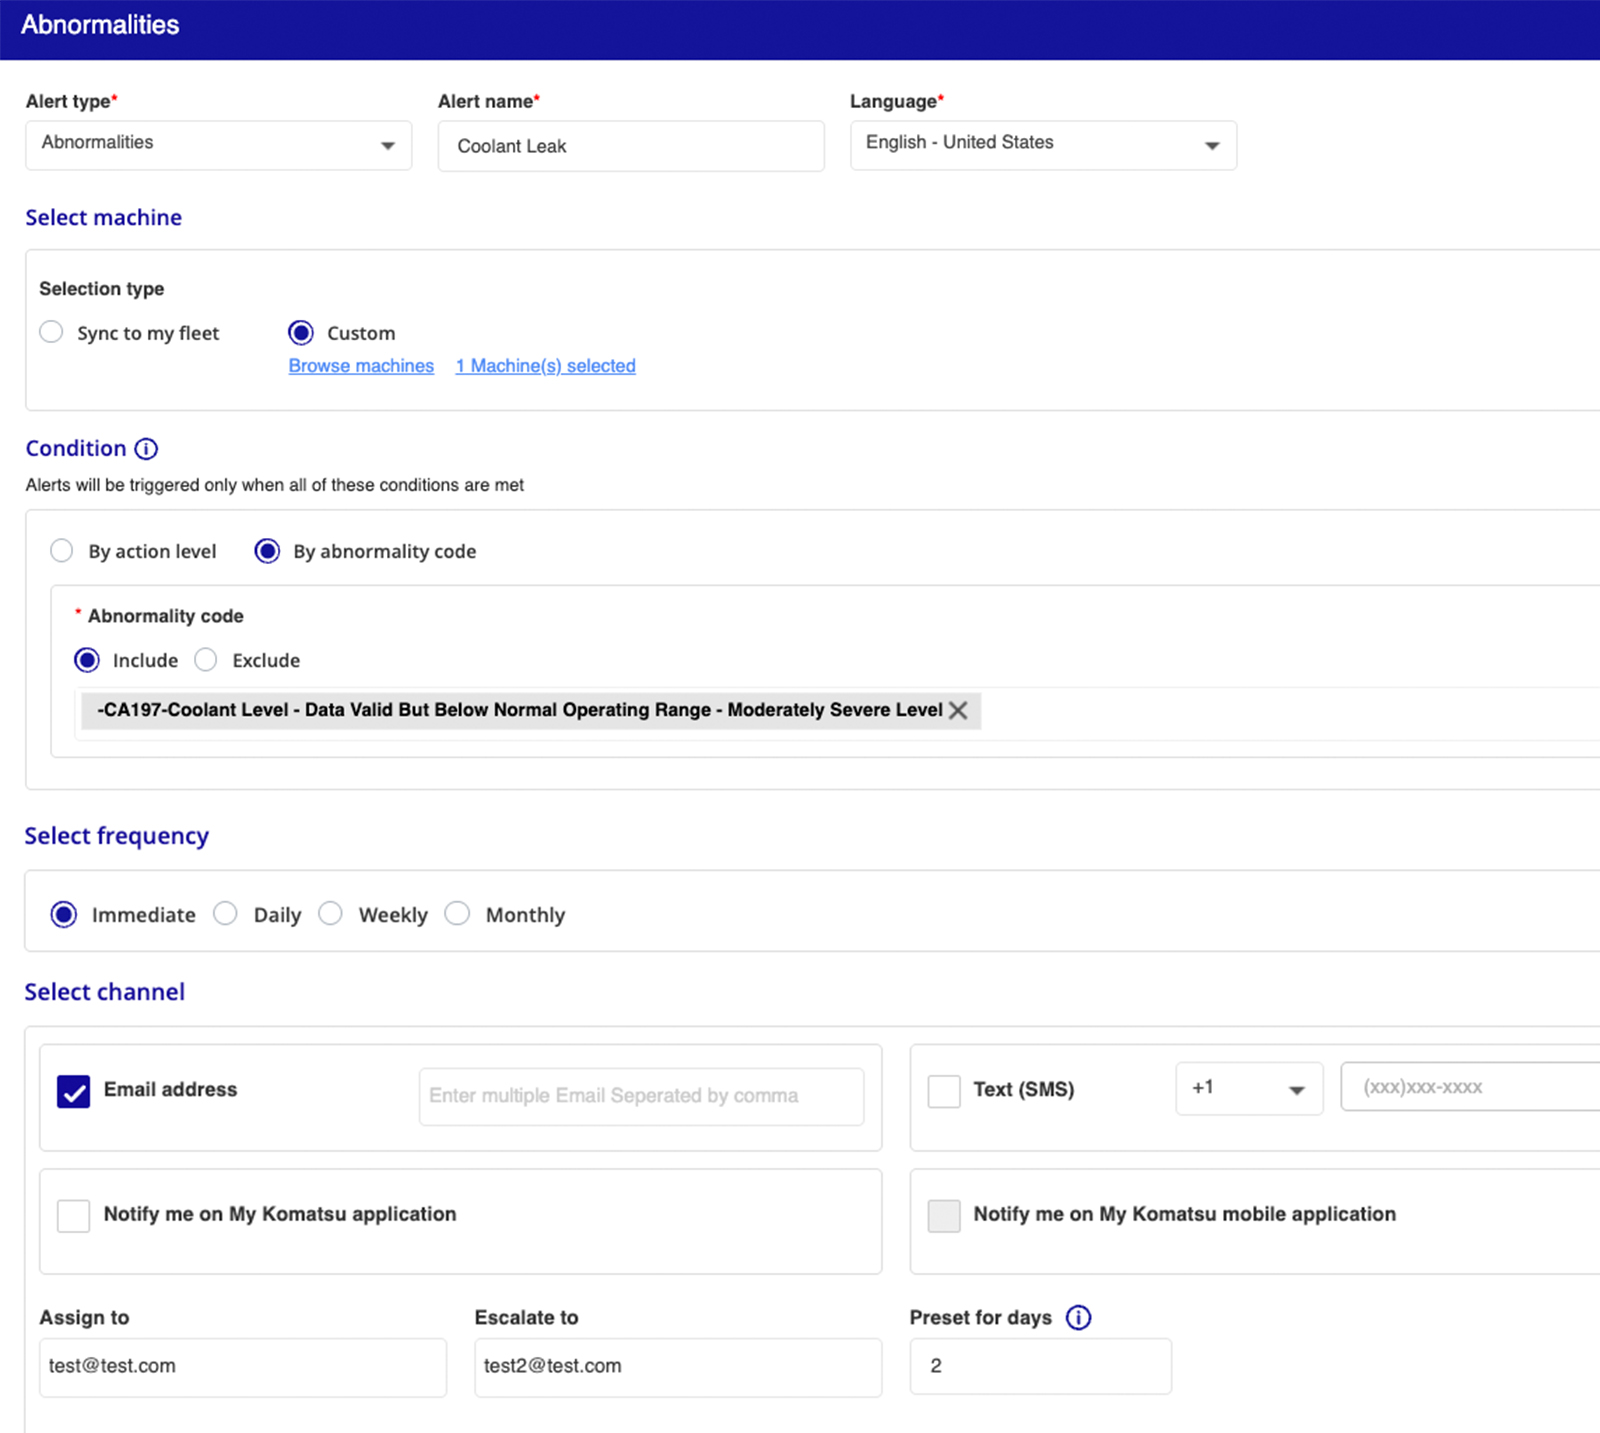The height and width of the screenshot is (1433, 1600).
Task: Choose the By action level condition
Action: click(62, 551)
